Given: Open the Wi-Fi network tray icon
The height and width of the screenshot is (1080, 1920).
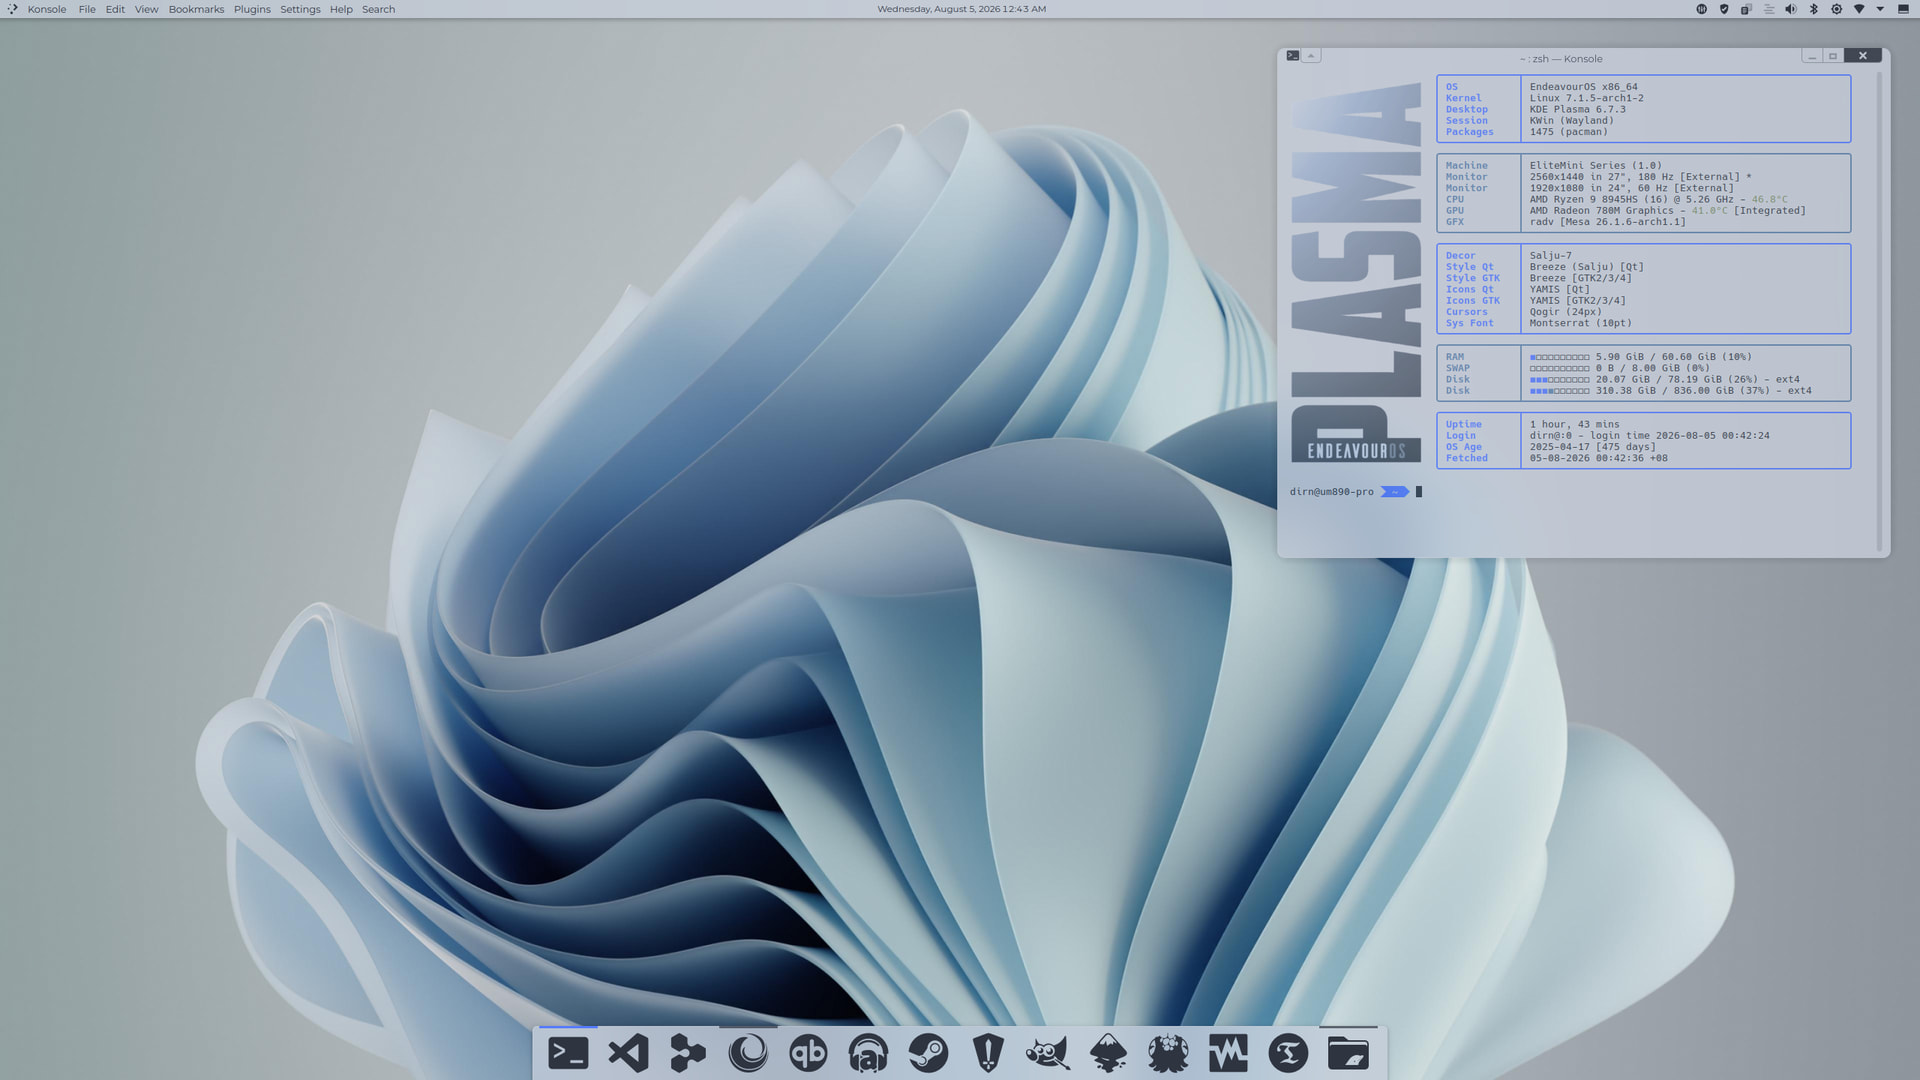Looking at the screenshot, I should [x=1859, y=9].
